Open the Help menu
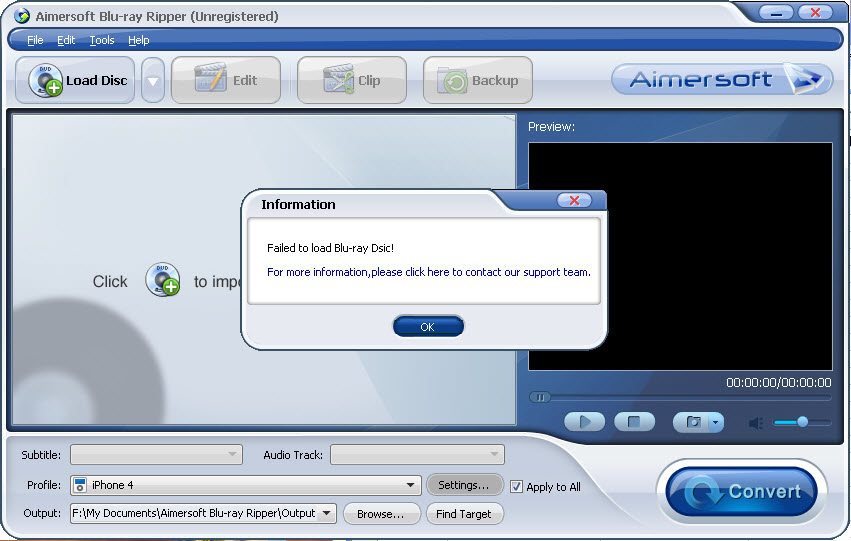 138,40
